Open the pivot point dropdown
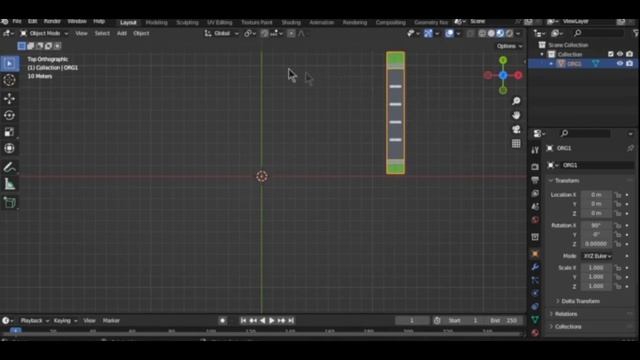Screen dimensions: 640x360 [x=249, y=33]
